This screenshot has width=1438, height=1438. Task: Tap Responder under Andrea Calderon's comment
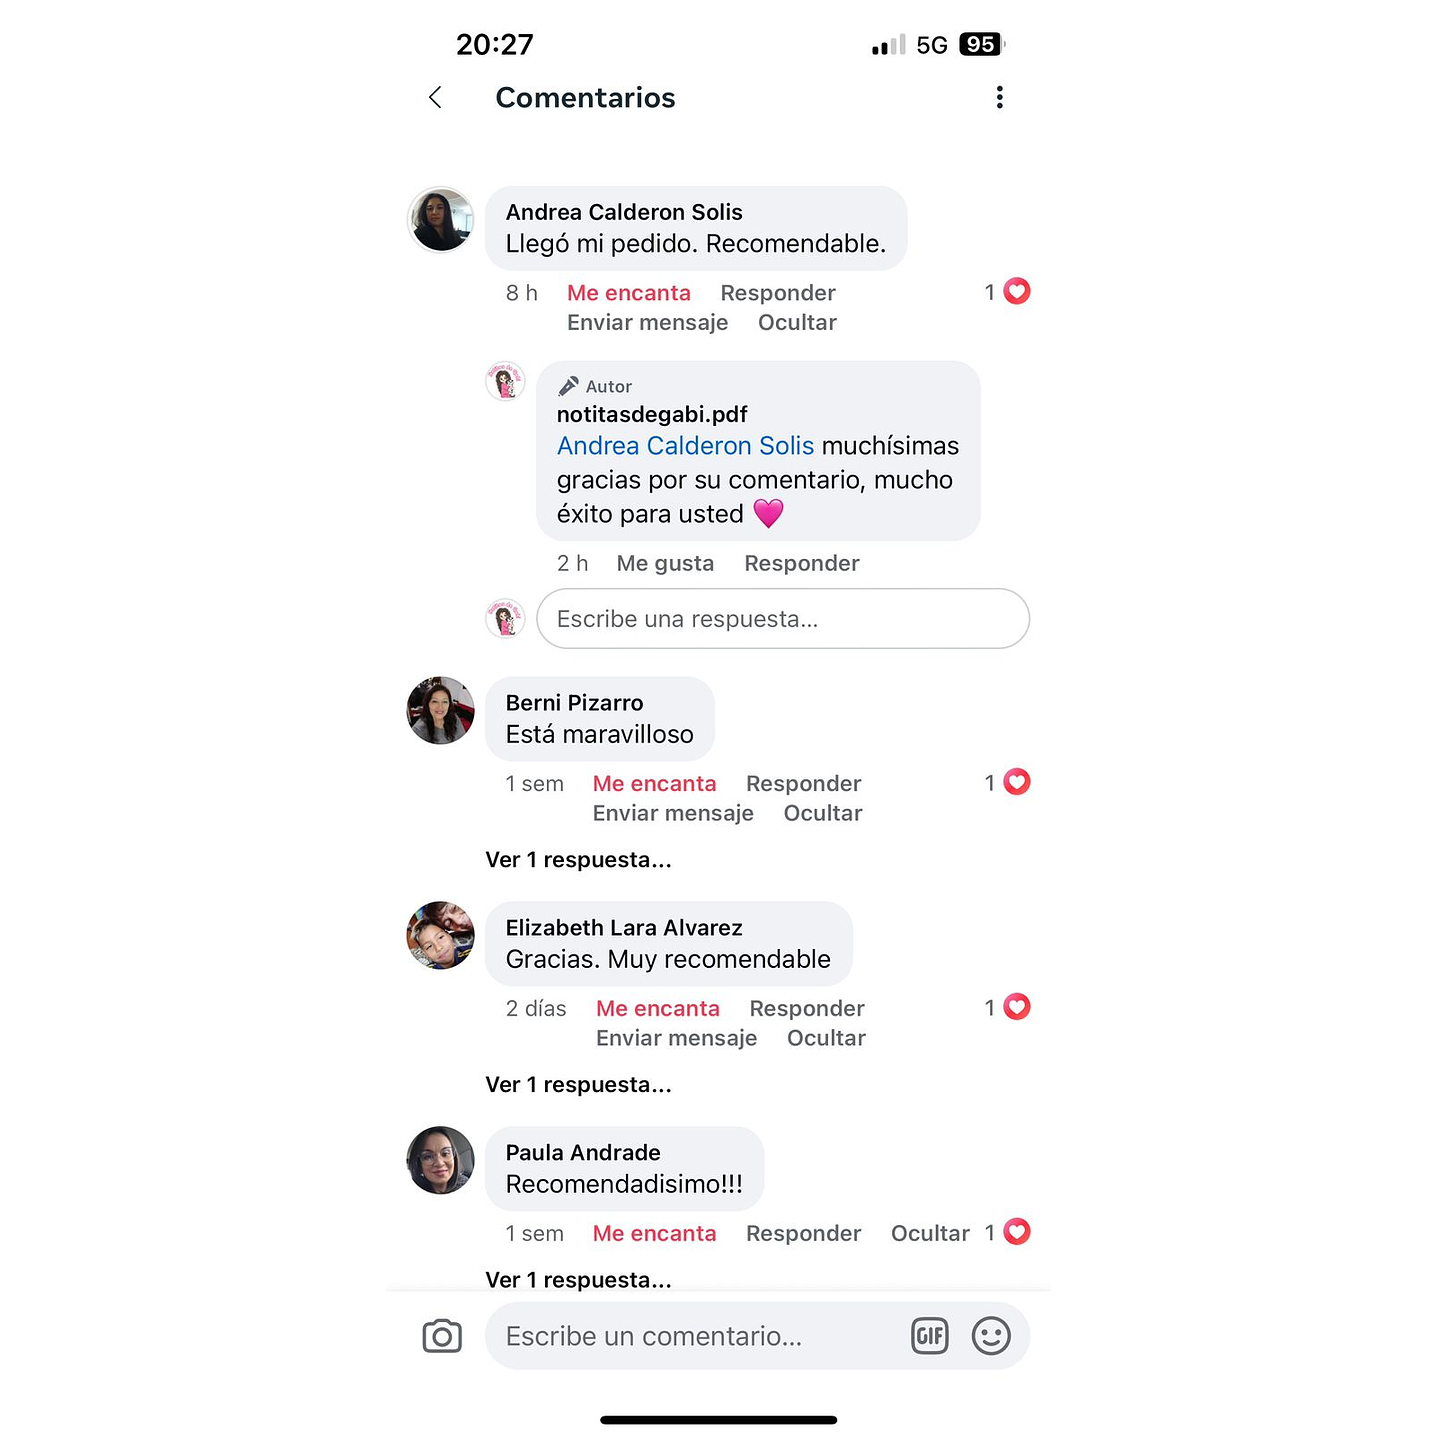click(778, 293)
